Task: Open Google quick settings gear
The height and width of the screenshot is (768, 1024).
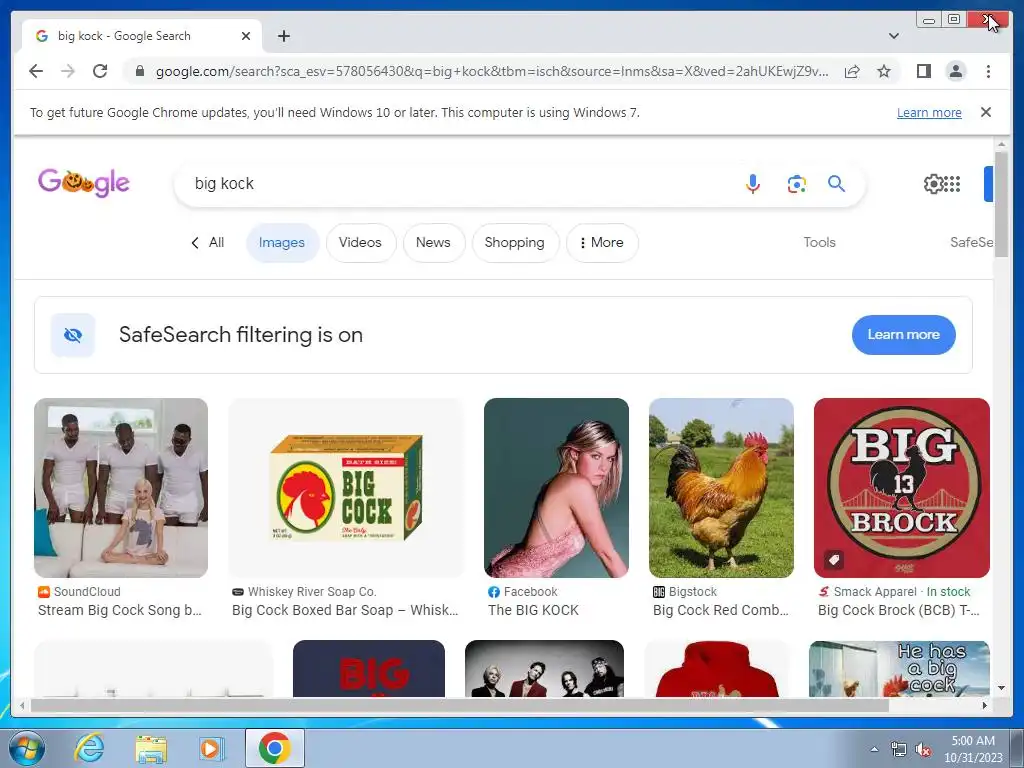Action: click(x=933, y=184)
